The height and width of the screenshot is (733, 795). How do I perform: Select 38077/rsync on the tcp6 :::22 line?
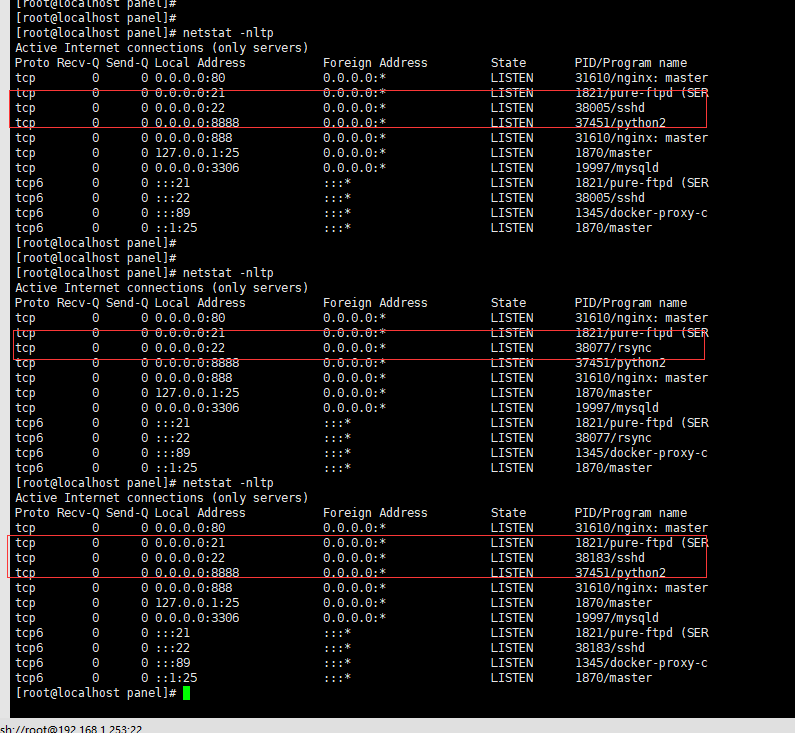point(613,438)
